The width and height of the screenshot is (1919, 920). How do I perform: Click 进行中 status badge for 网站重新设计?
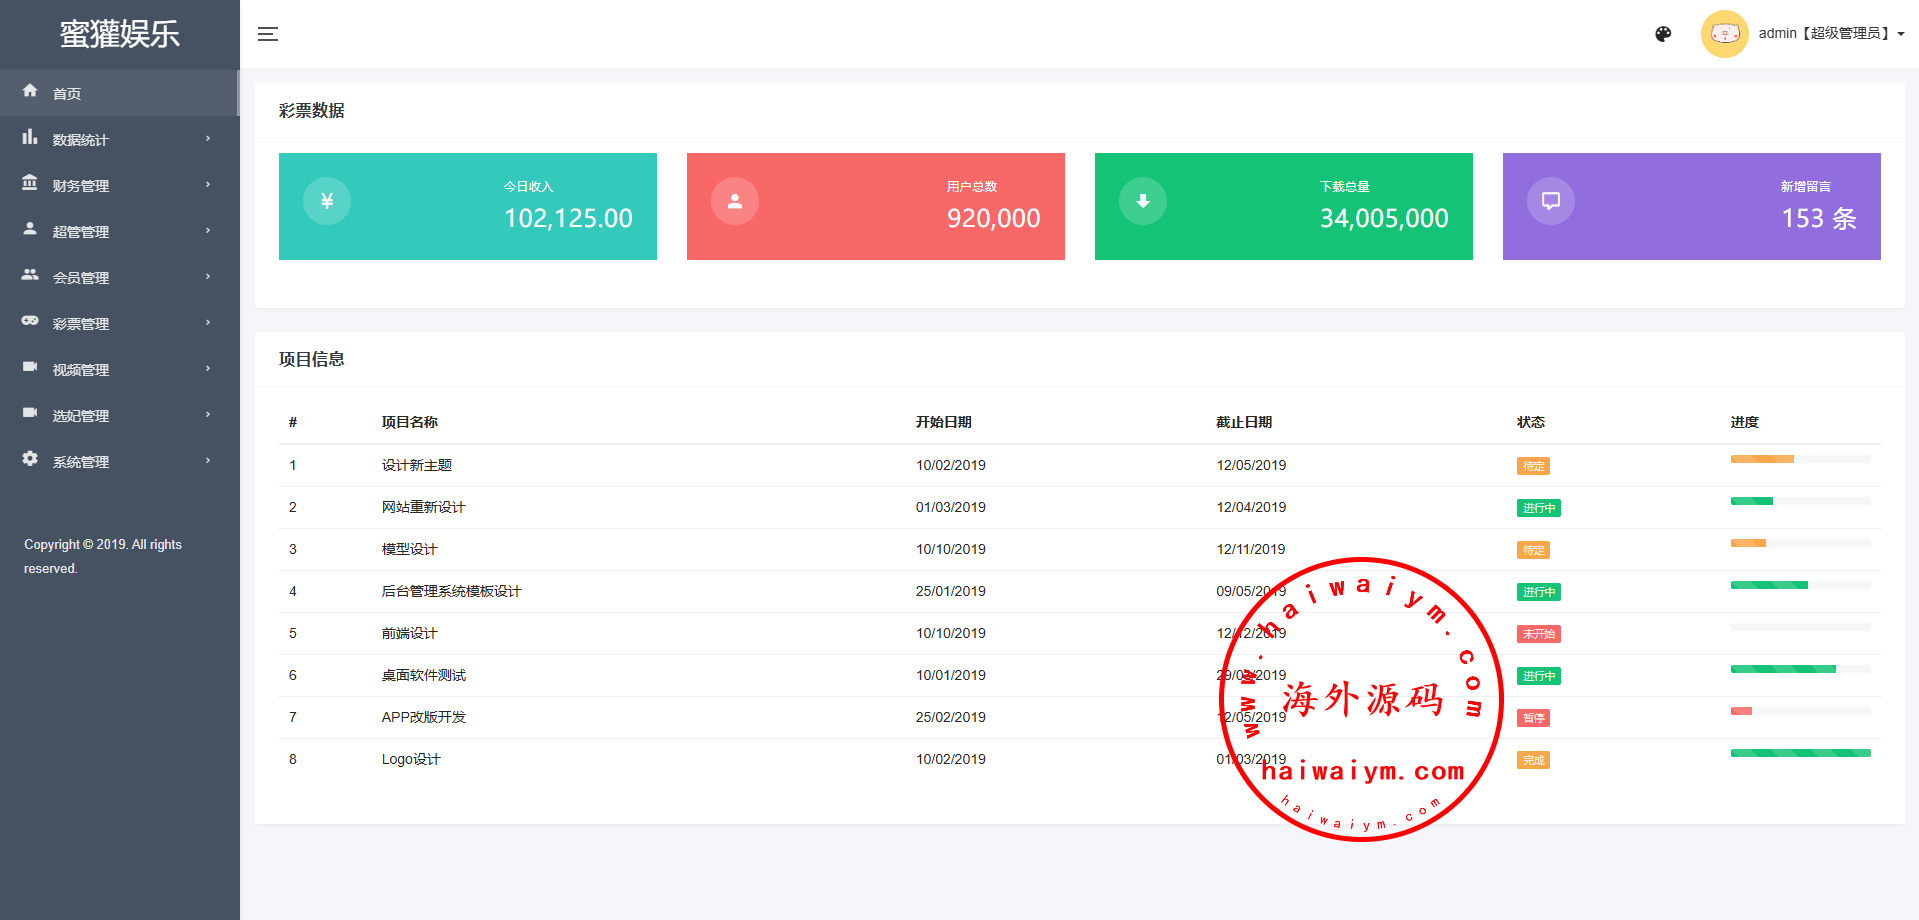pos(1538,508)
